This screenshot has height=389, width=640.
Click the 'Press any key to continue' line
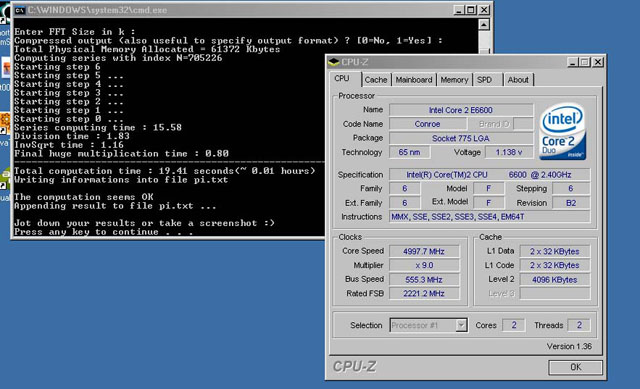click(103, 232)
